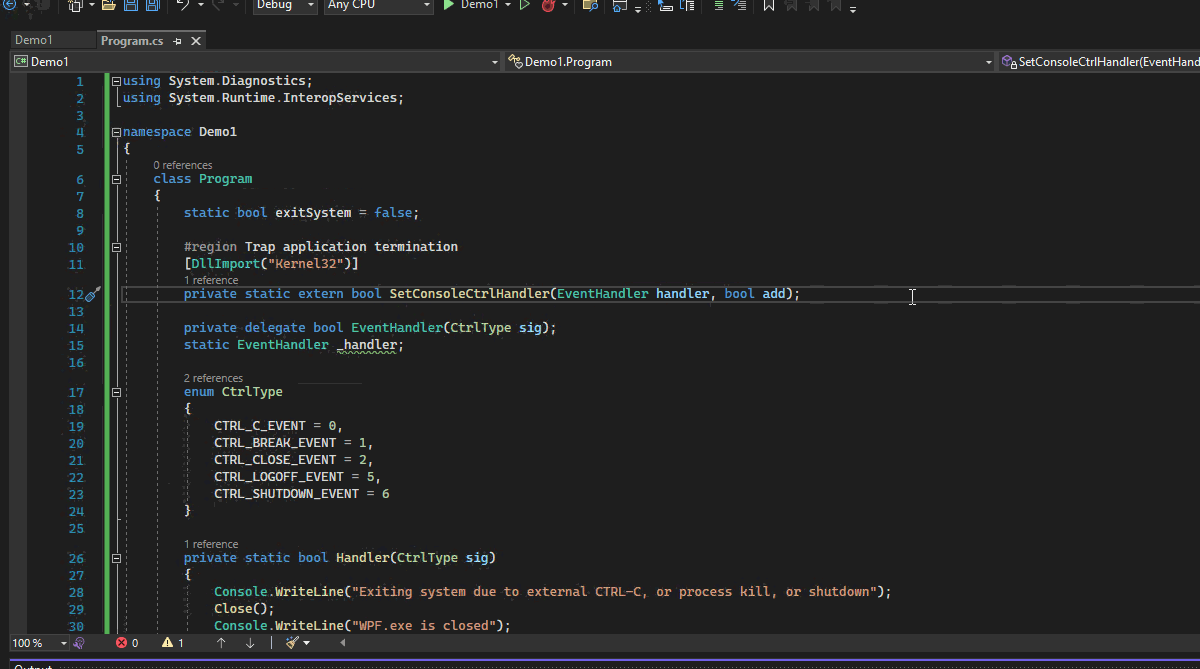The height and width of the screenshot is (669, 1200).
Task: Click the Save All icon
Action: tap(153, 5)
